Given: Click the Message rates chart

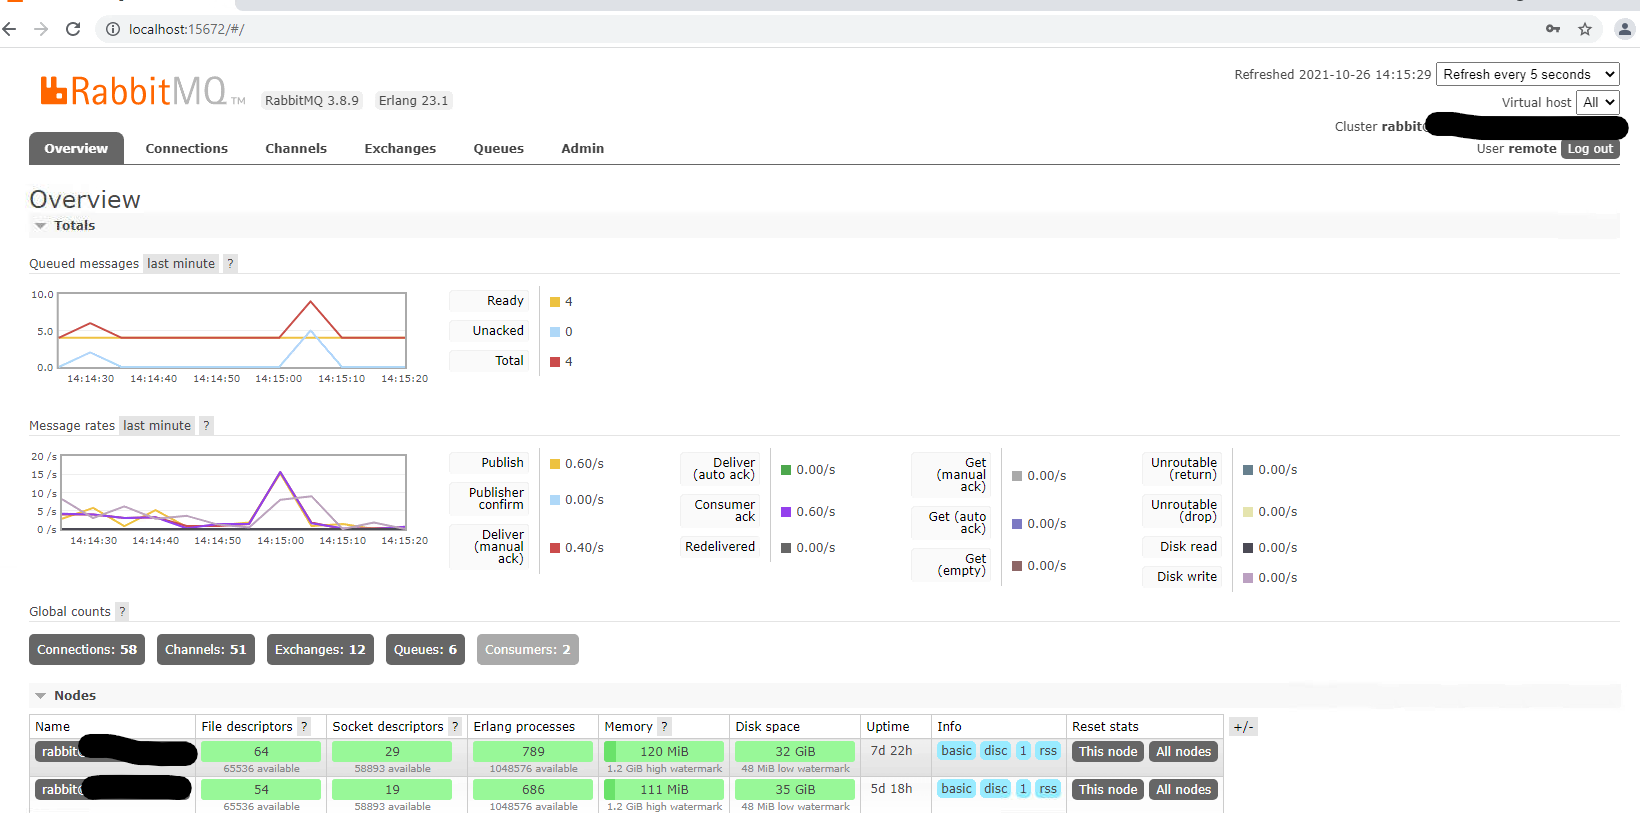Looking at the screenshot, I should [x=234, y=492].
